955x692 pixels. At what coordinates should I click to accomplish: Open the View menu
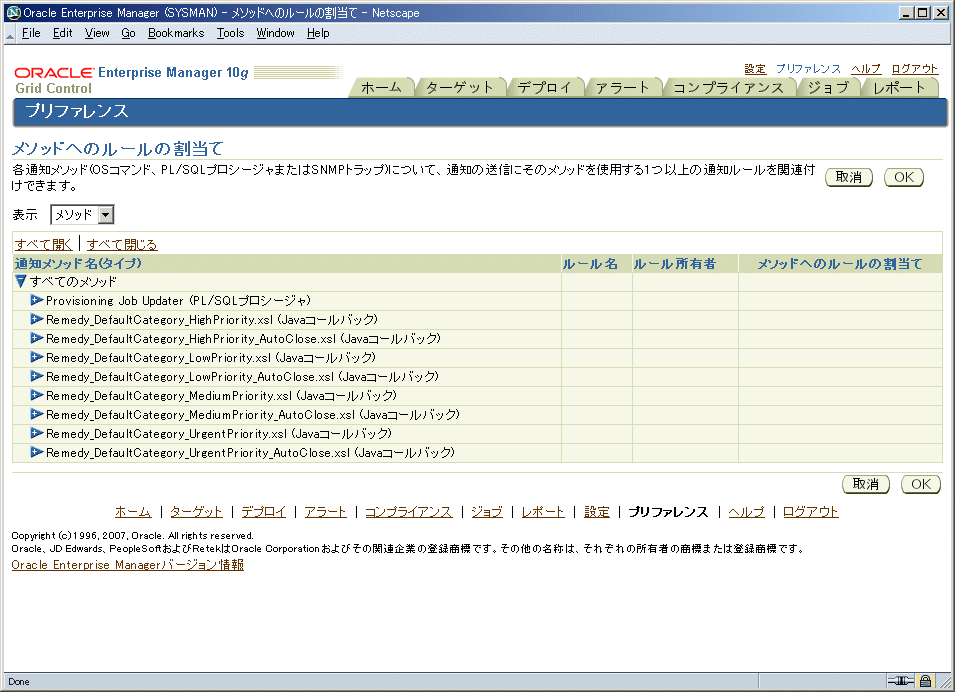click(x=97, y=33)
